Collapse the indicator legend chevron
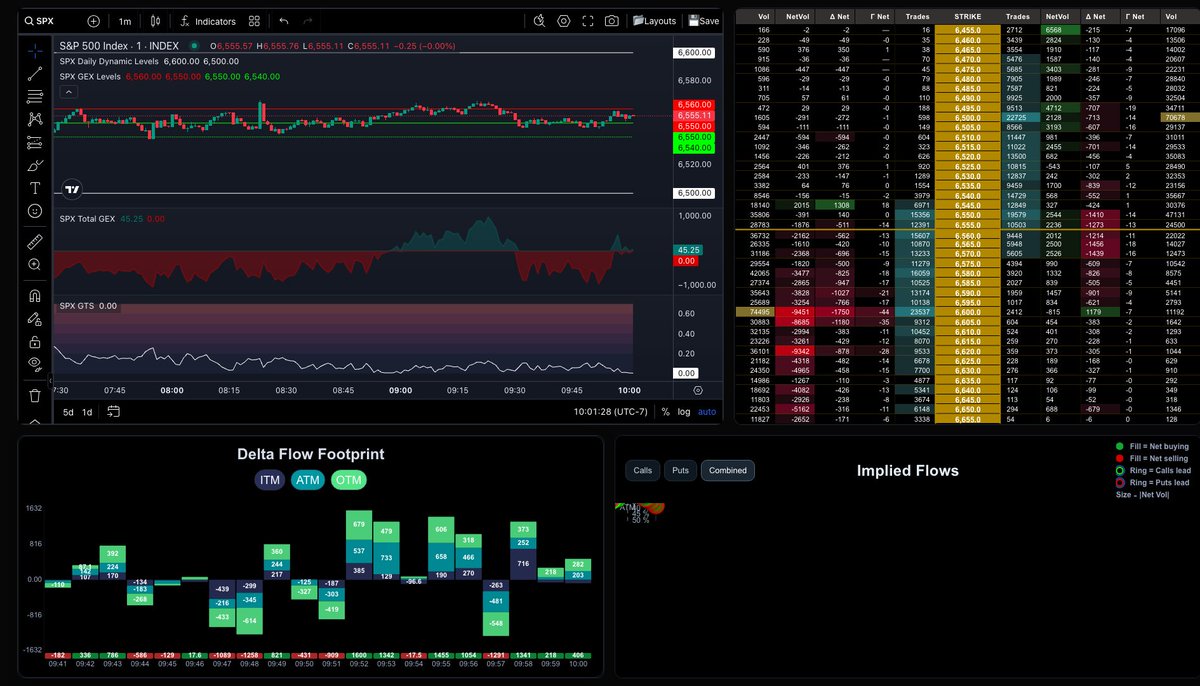 click(x=69, y=91)
